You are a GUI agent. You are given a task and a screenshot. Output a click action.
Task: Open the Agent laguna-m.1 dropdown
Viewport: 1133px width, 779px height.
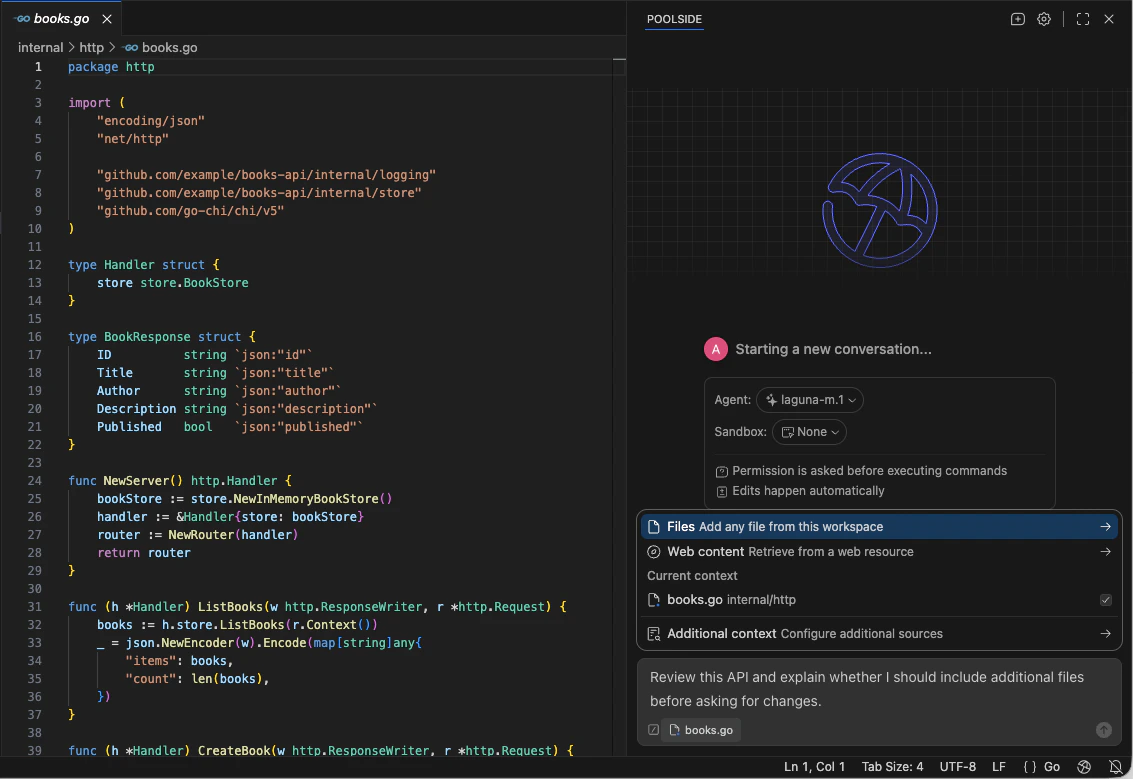click(x=809, y=400)
